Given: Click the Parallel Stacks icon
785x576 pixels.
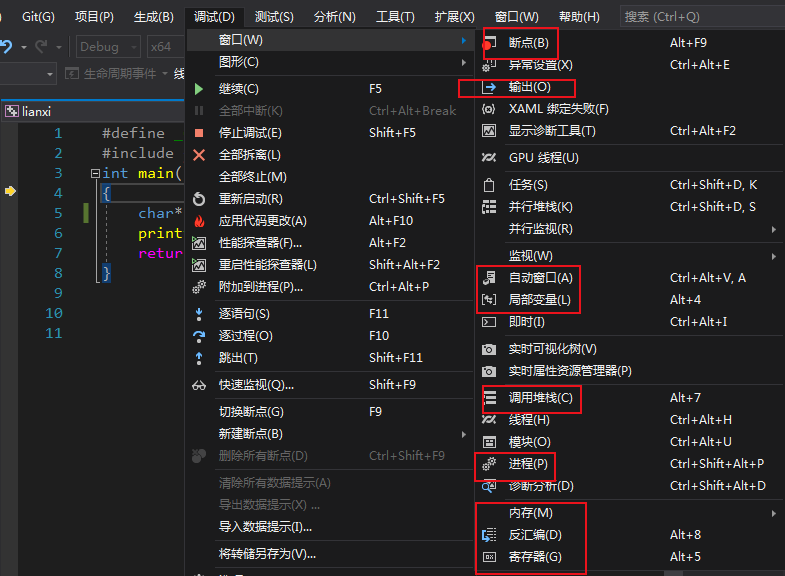Looking at the screenshot, I should click(489, 207).
